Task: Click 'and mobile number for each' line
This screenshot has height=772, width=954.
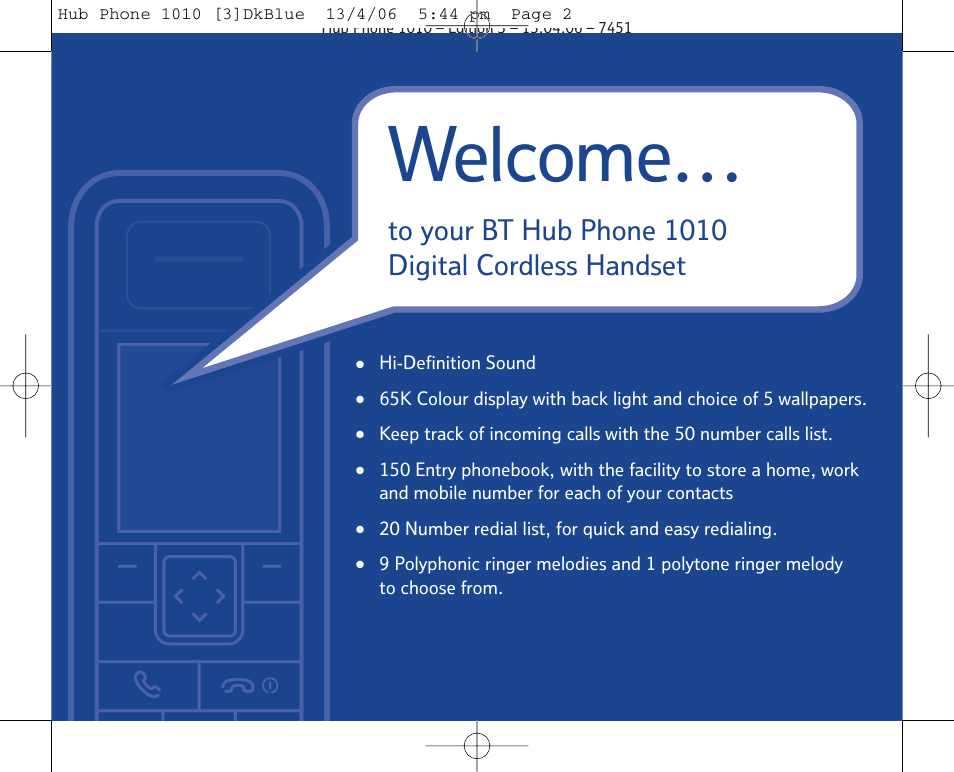Action: tap(556, 493)
